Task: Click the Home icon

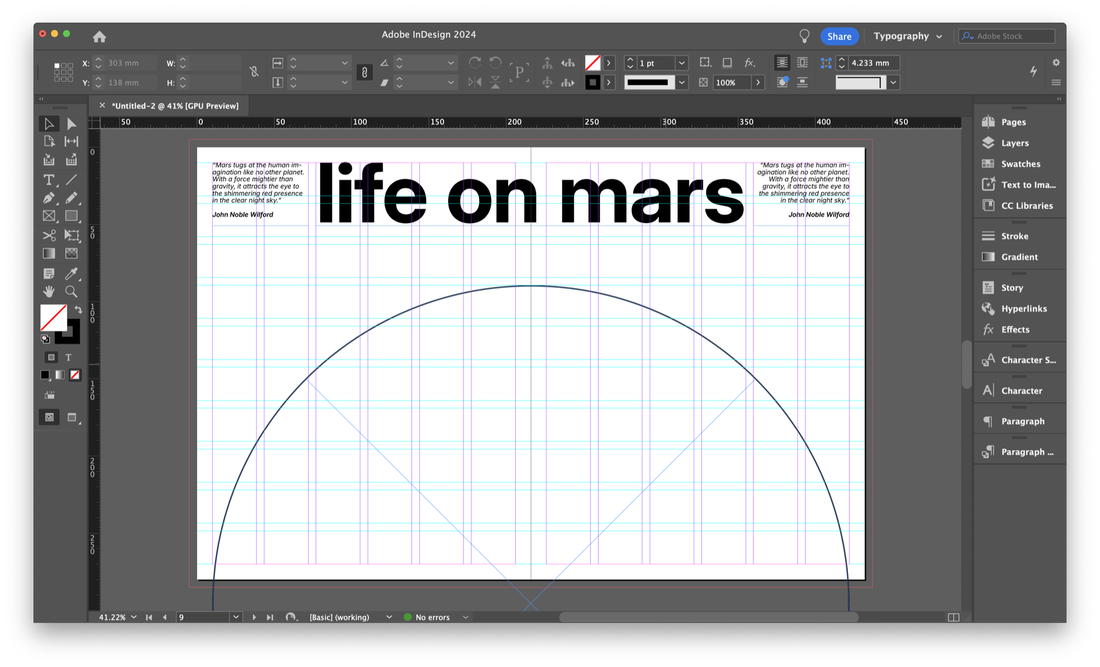Action: pos(100,36)
